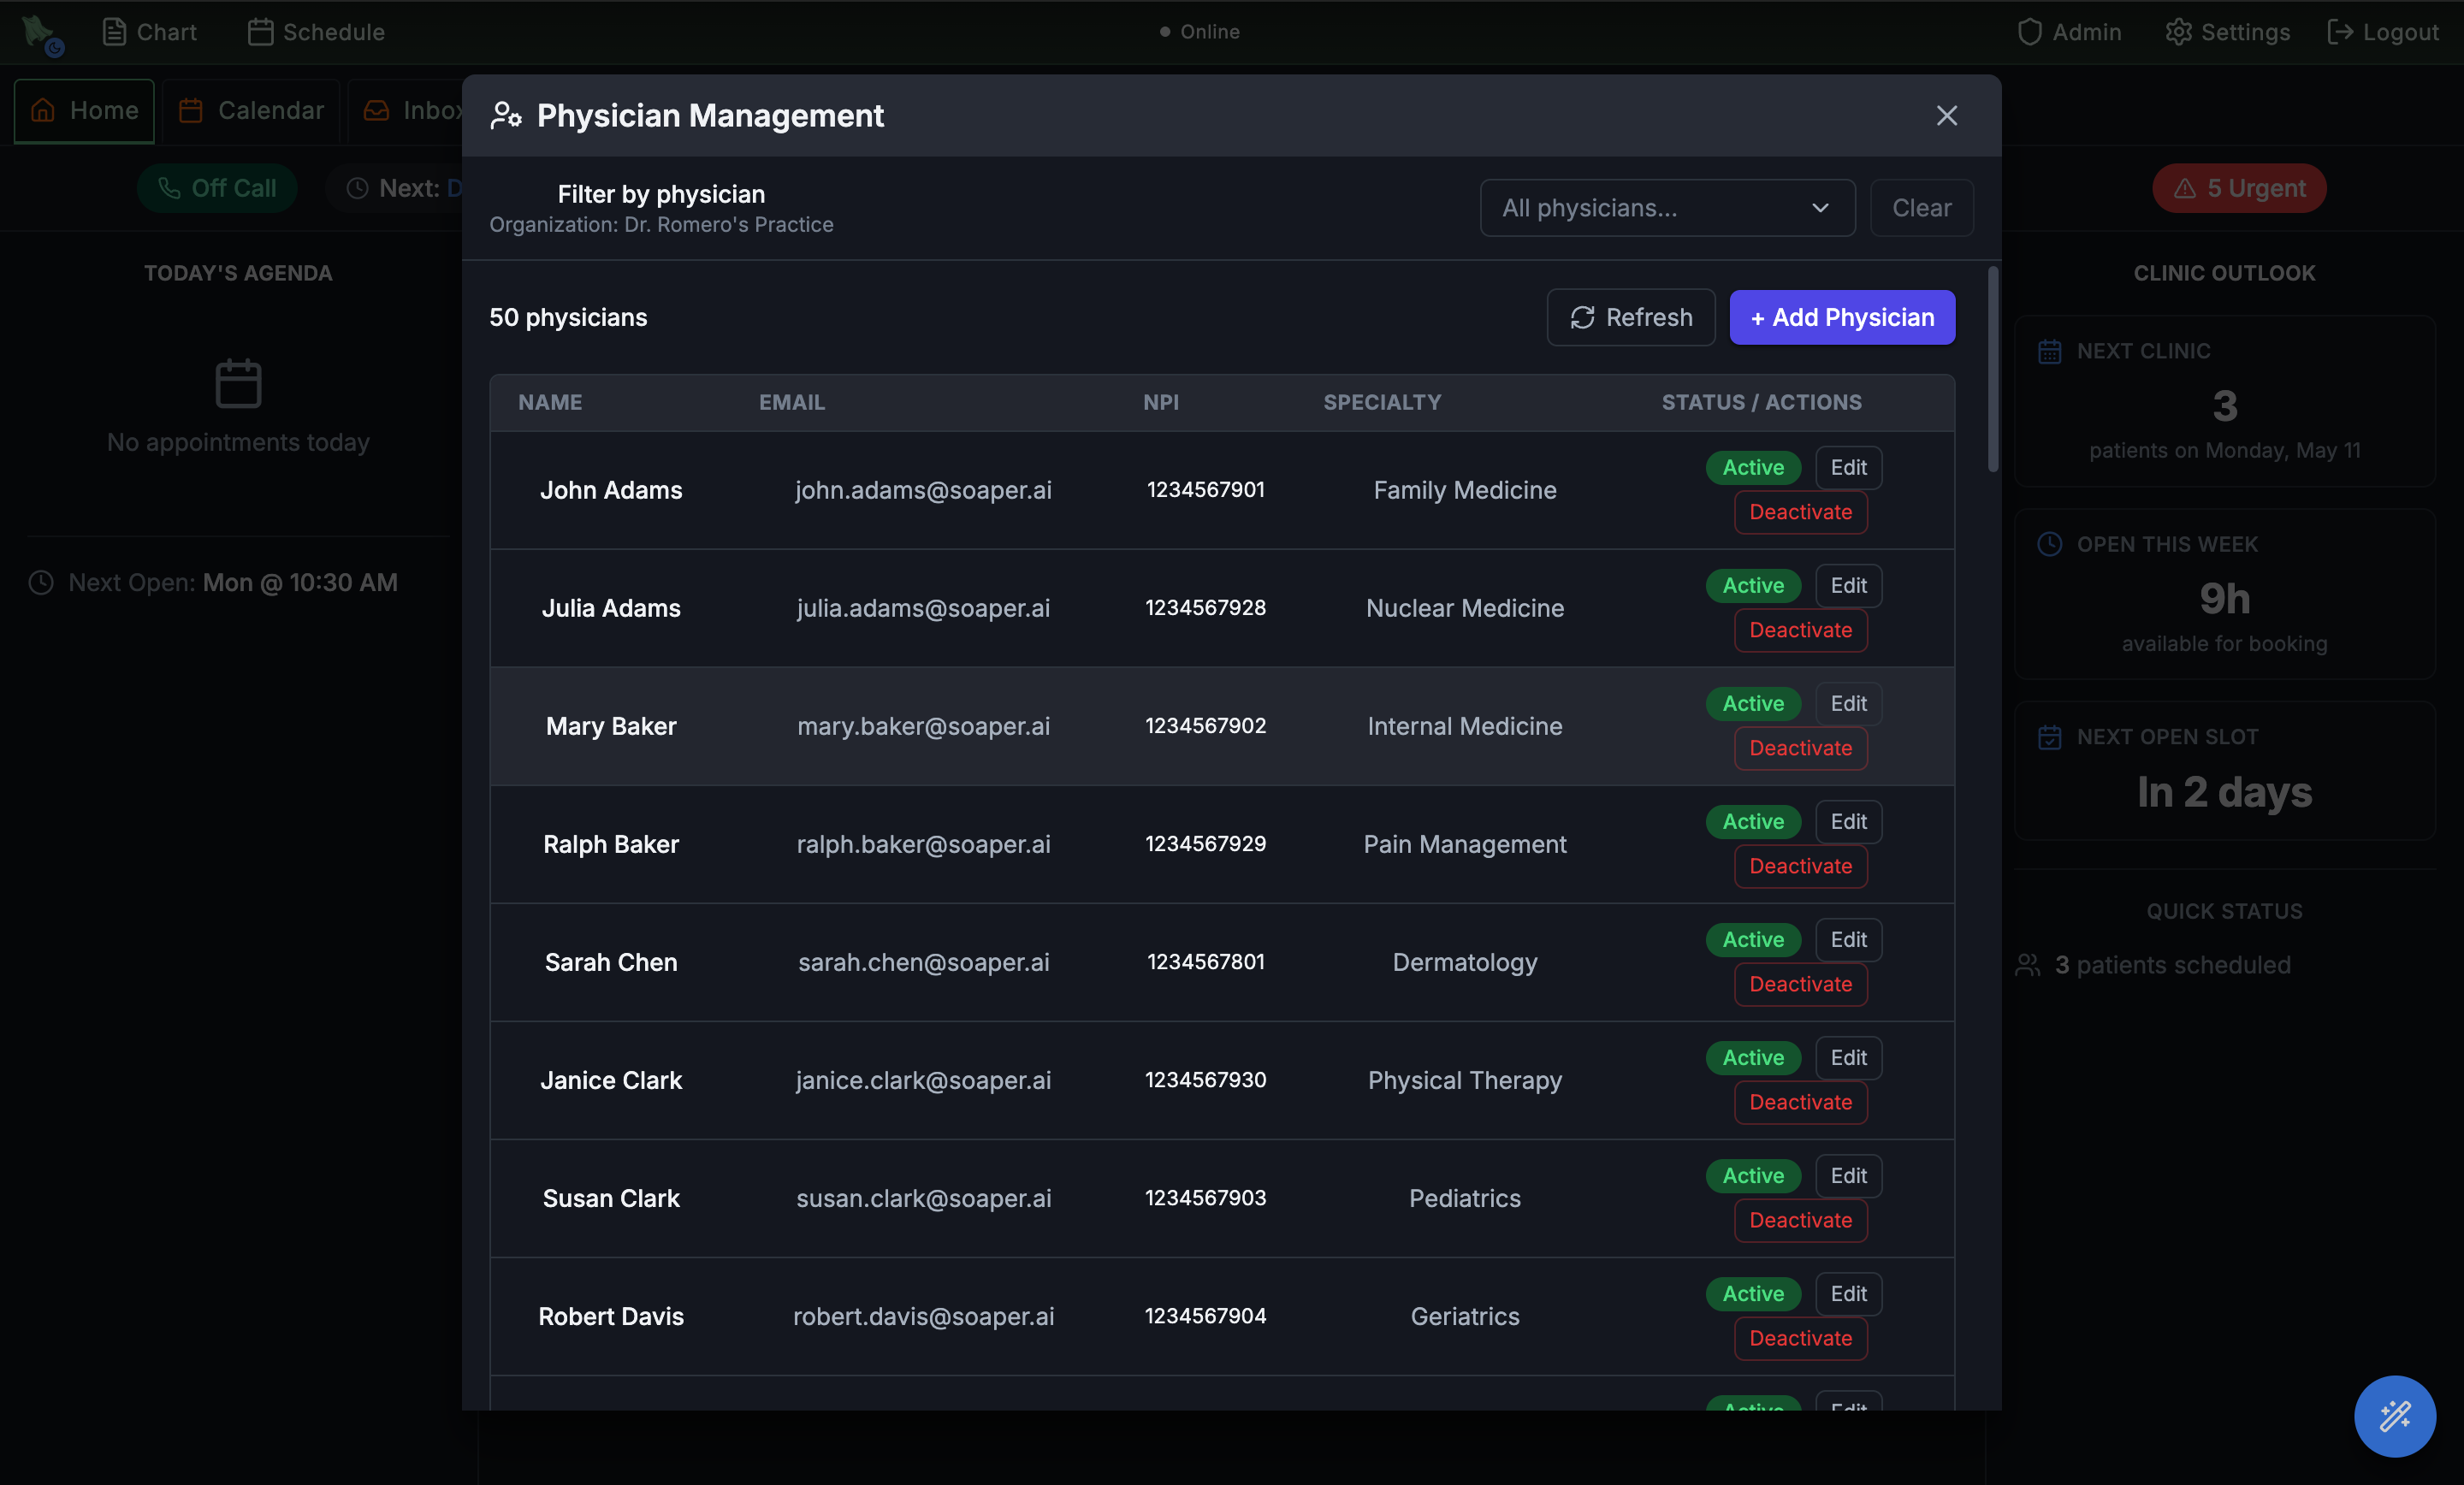Close the Physician Management dialog
The width and height of the screenshot is (2464, 1485).
click(1946, 116)
